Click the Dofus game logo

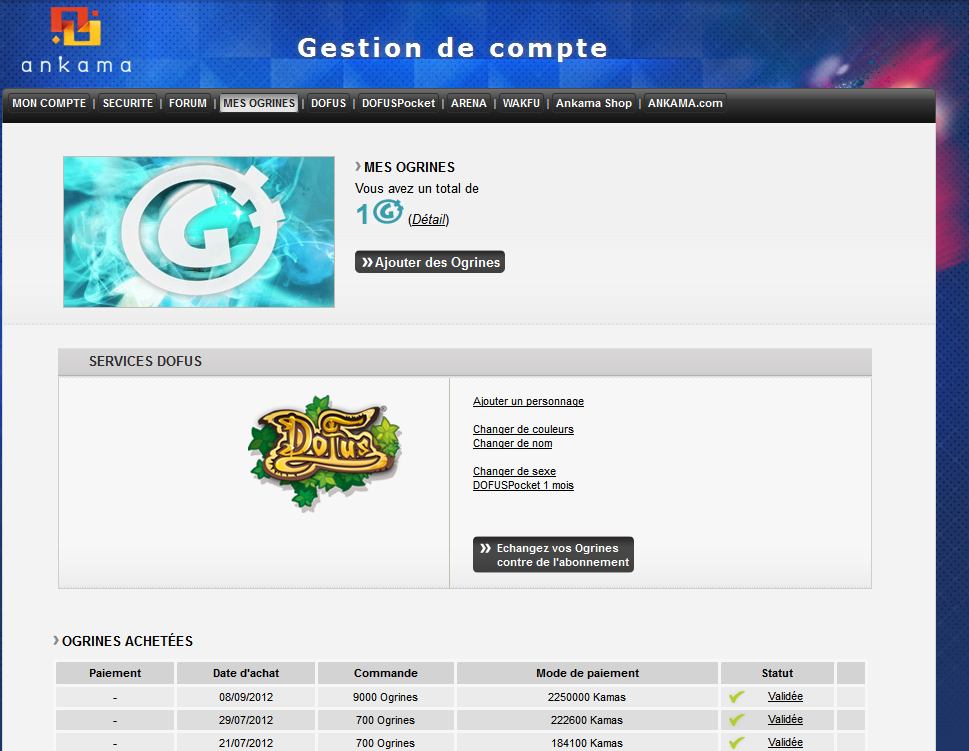coord(325,452)
